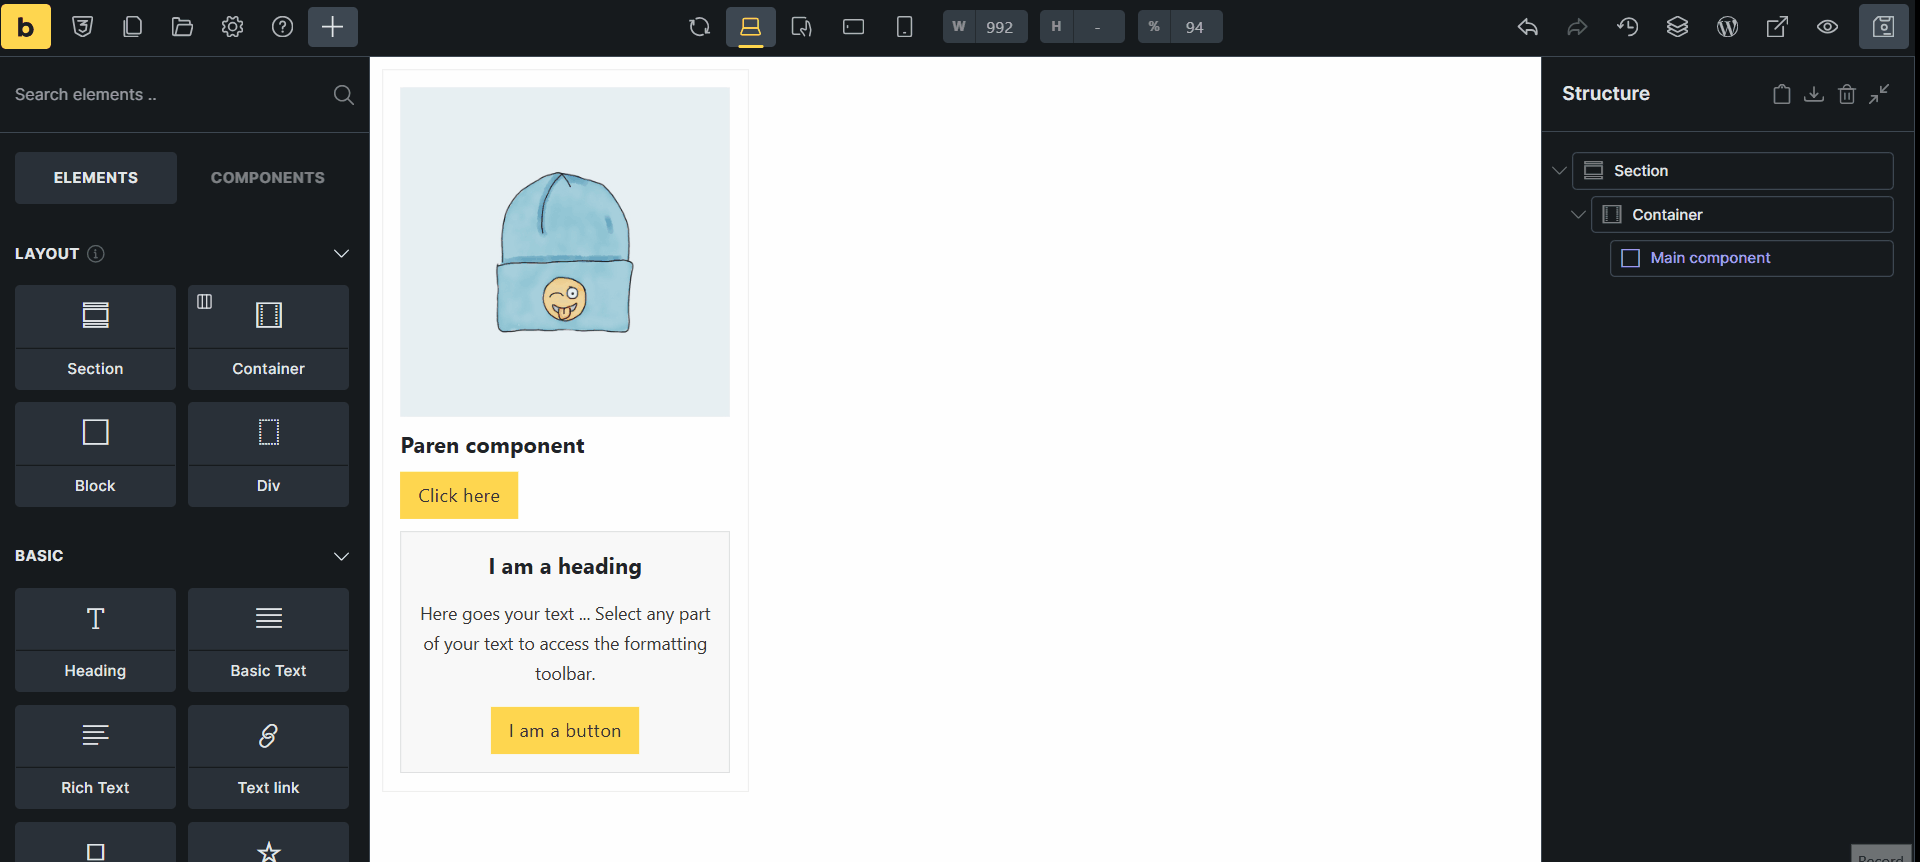Click the I am a heading text
Image resolution: width=1920 pixels, height=862 pixels.
pos(565,567)
